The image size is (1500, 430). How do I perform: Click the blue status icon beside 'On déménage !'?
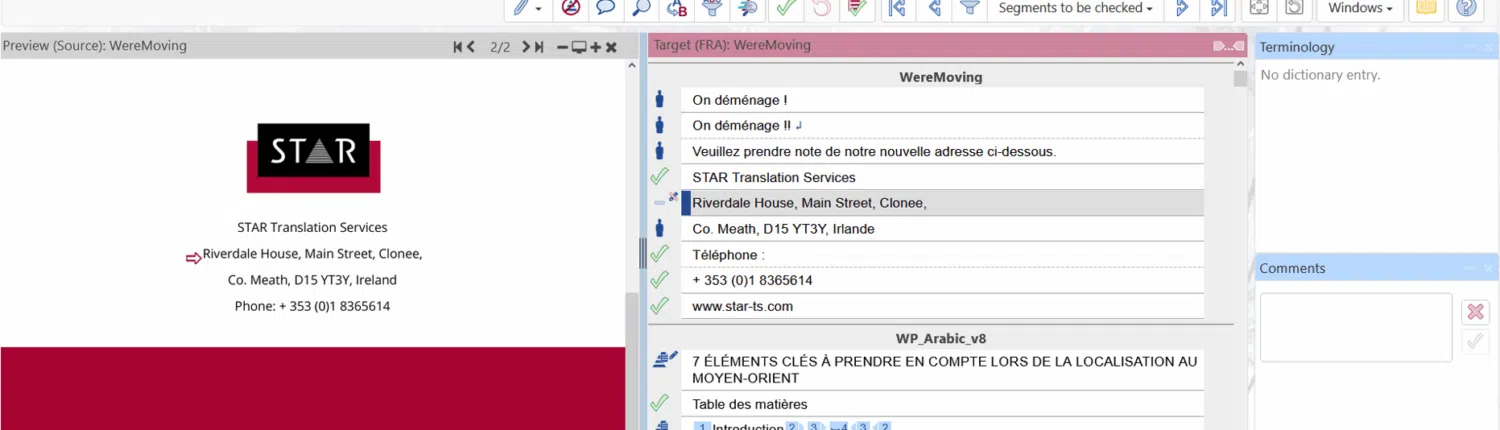pos(659,99)
